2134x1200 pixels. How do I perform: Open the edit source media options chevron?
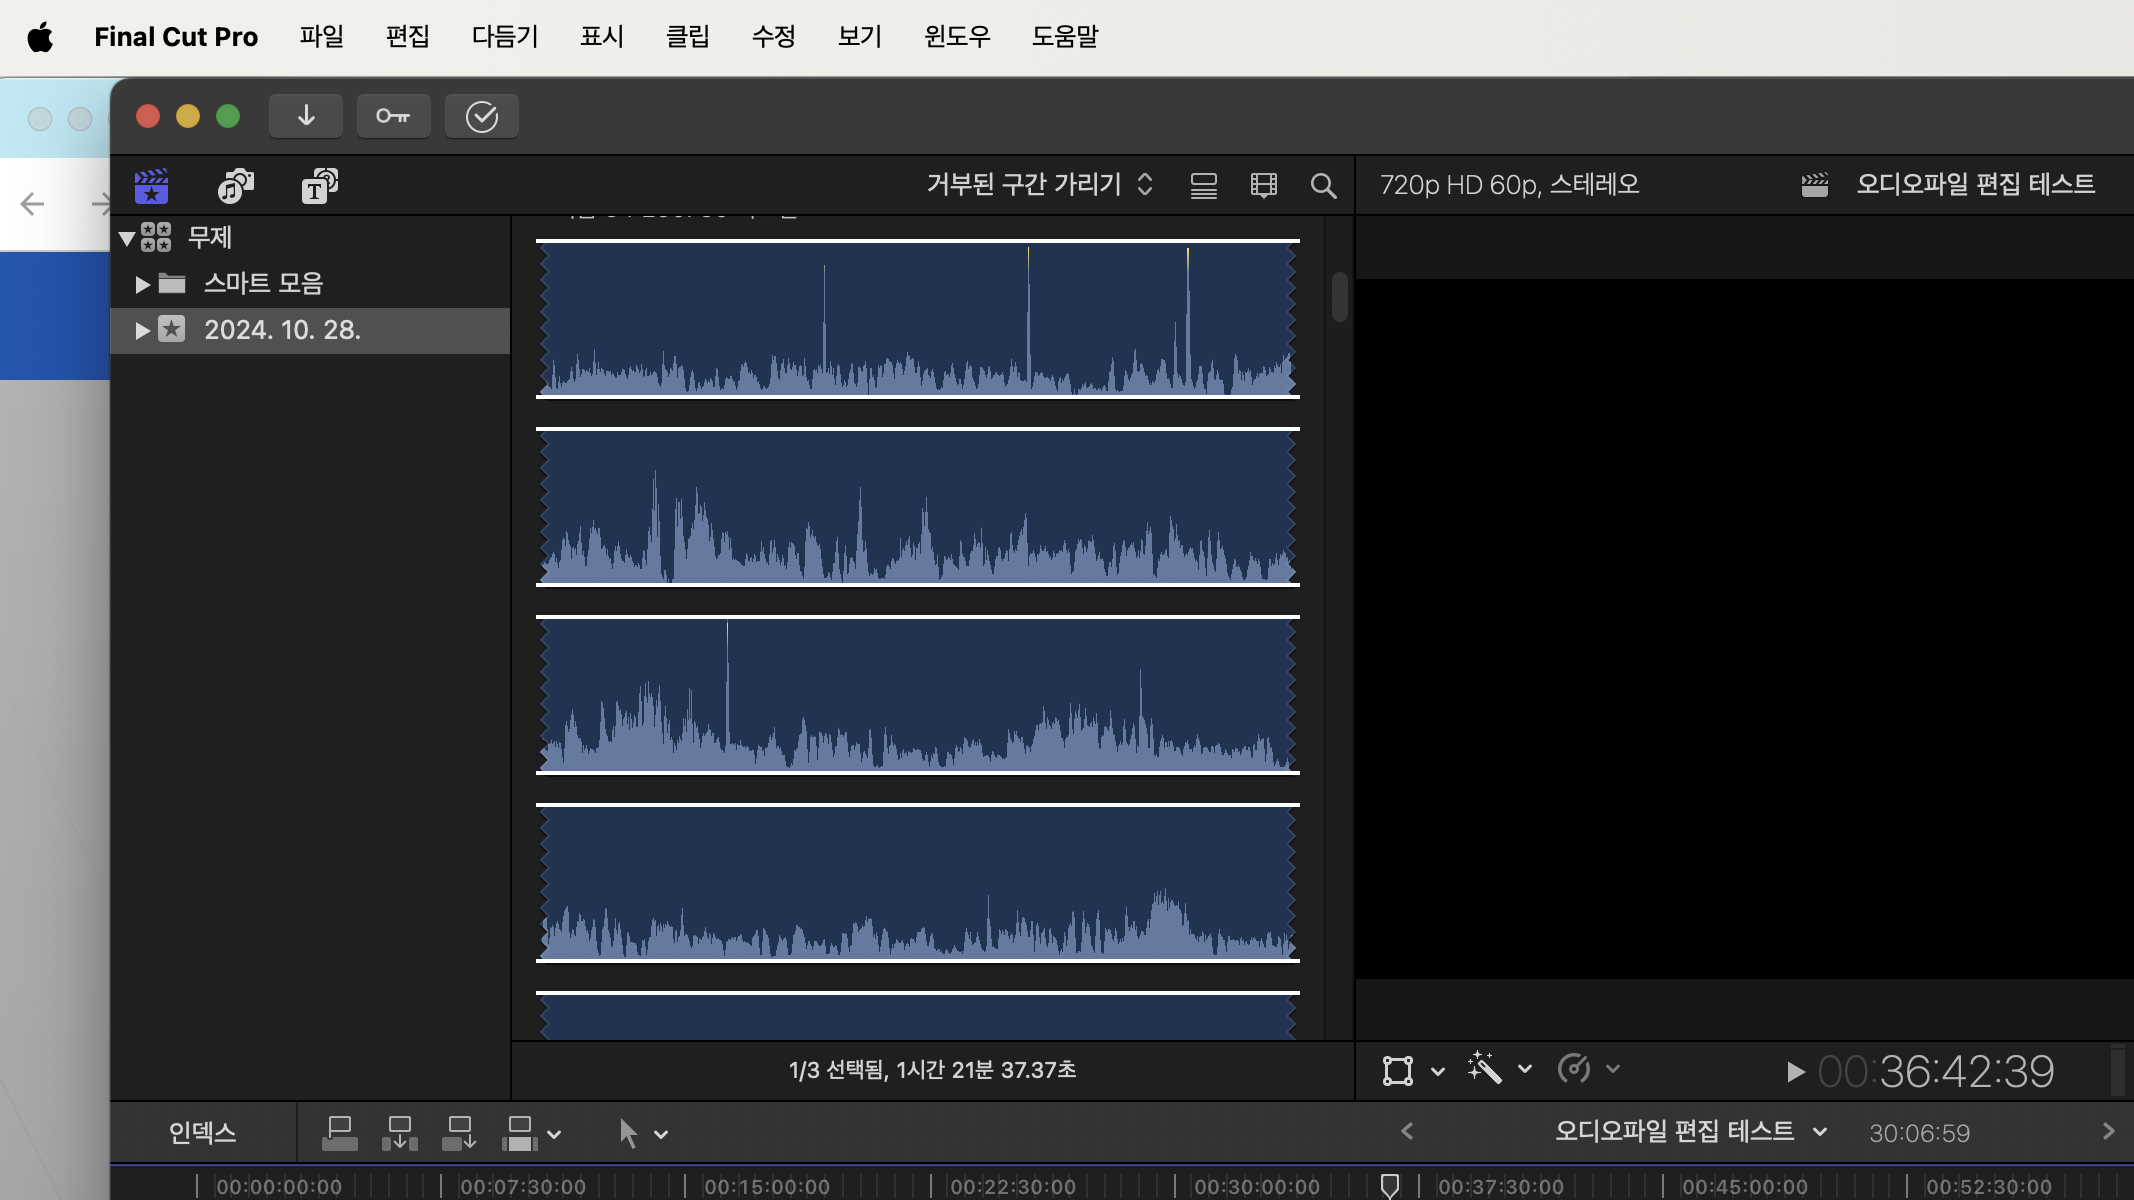coord(555,1135)
